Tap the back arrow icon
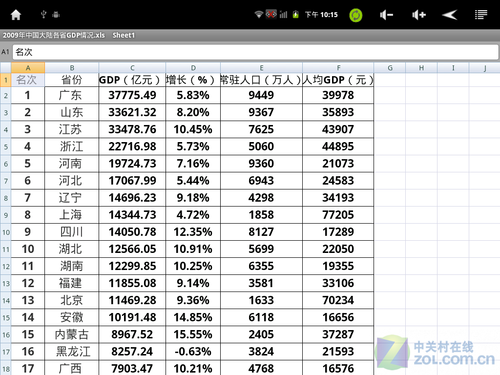500x375 pixels. pyautogui.click(x=449, y=15)
